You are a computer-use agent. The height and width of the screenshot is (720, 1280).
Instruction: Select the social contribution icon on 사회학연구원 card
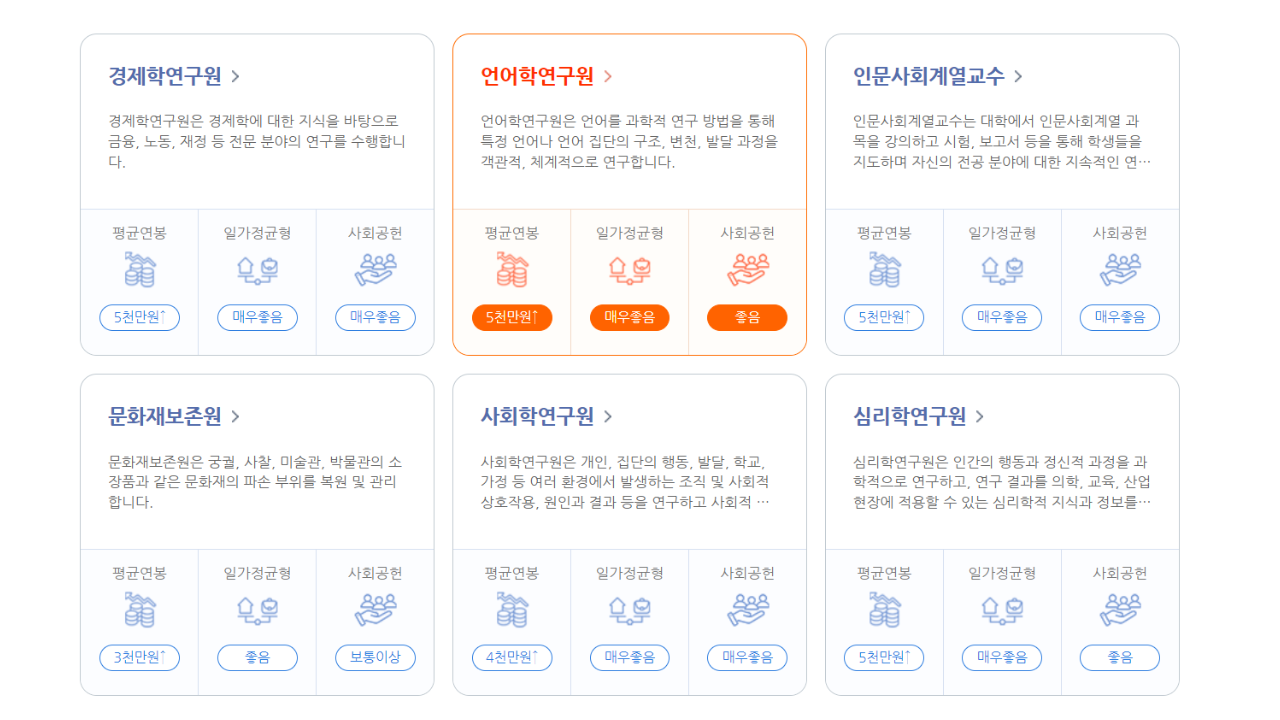(x=746, y=608)
